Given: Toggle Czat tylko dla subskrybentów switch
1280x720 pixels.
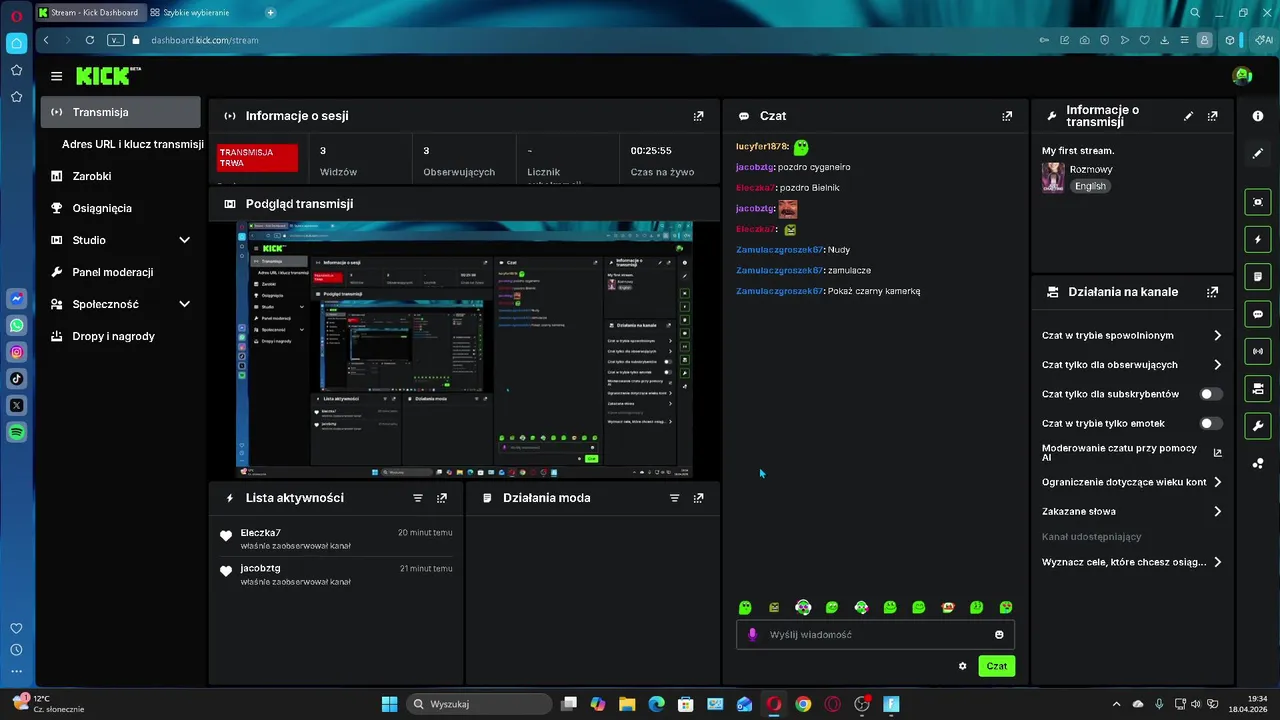Looking at the screenshot, I should click(x=1210, y=394).
